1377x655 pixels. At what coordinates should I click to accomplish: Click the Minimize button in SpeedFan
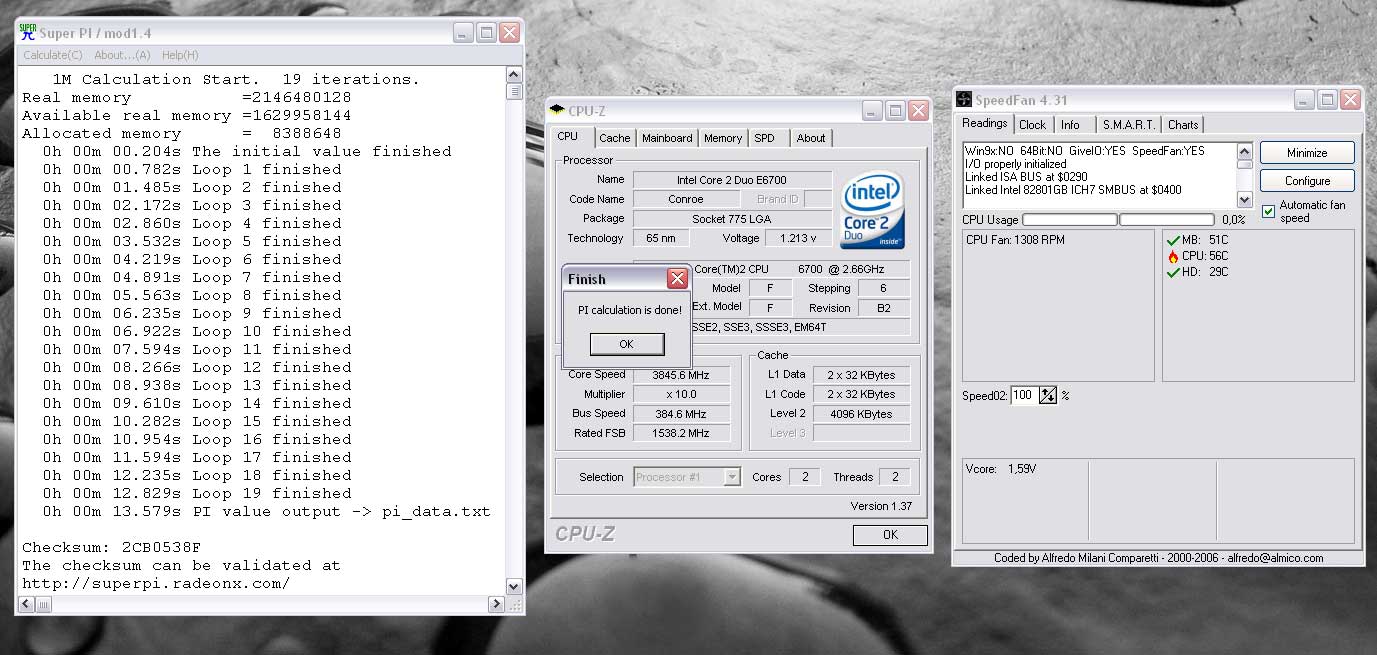(x=1307, y=153)
